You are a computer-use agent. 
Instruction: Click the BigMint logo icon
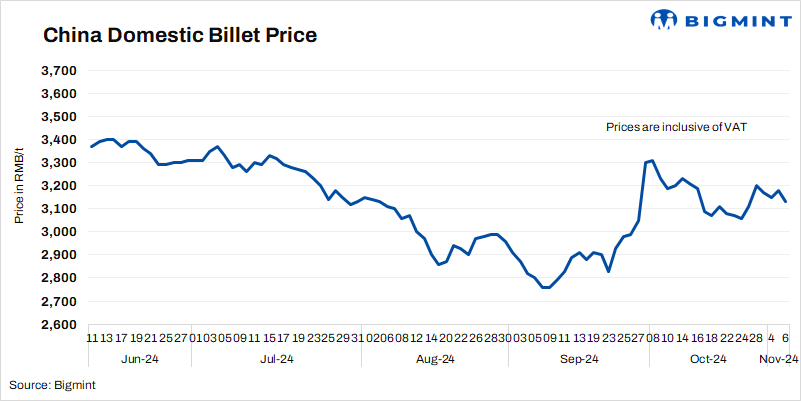[666, 20]
